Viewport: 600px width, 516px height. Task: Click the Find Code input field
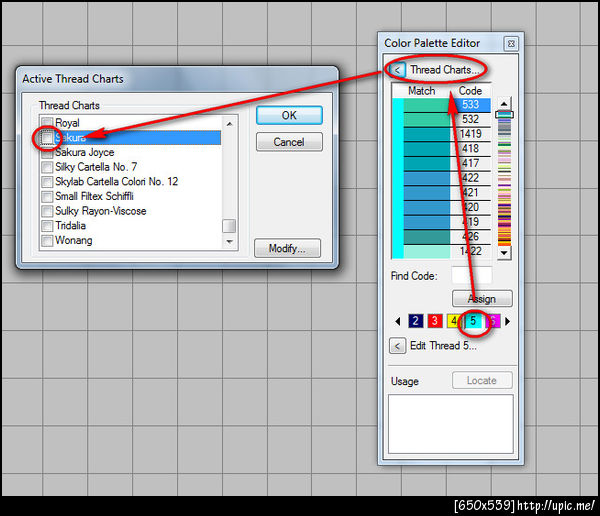[471, 275]
